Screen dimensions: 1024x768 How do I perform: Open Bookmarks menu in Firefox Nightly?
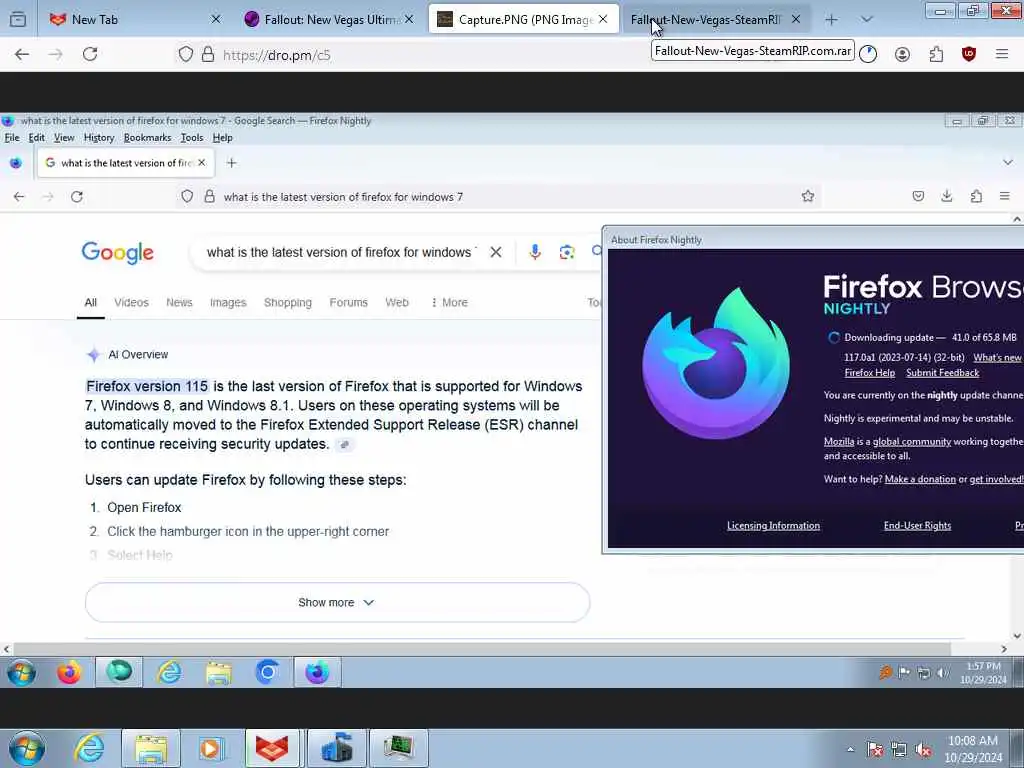(148, 138)
